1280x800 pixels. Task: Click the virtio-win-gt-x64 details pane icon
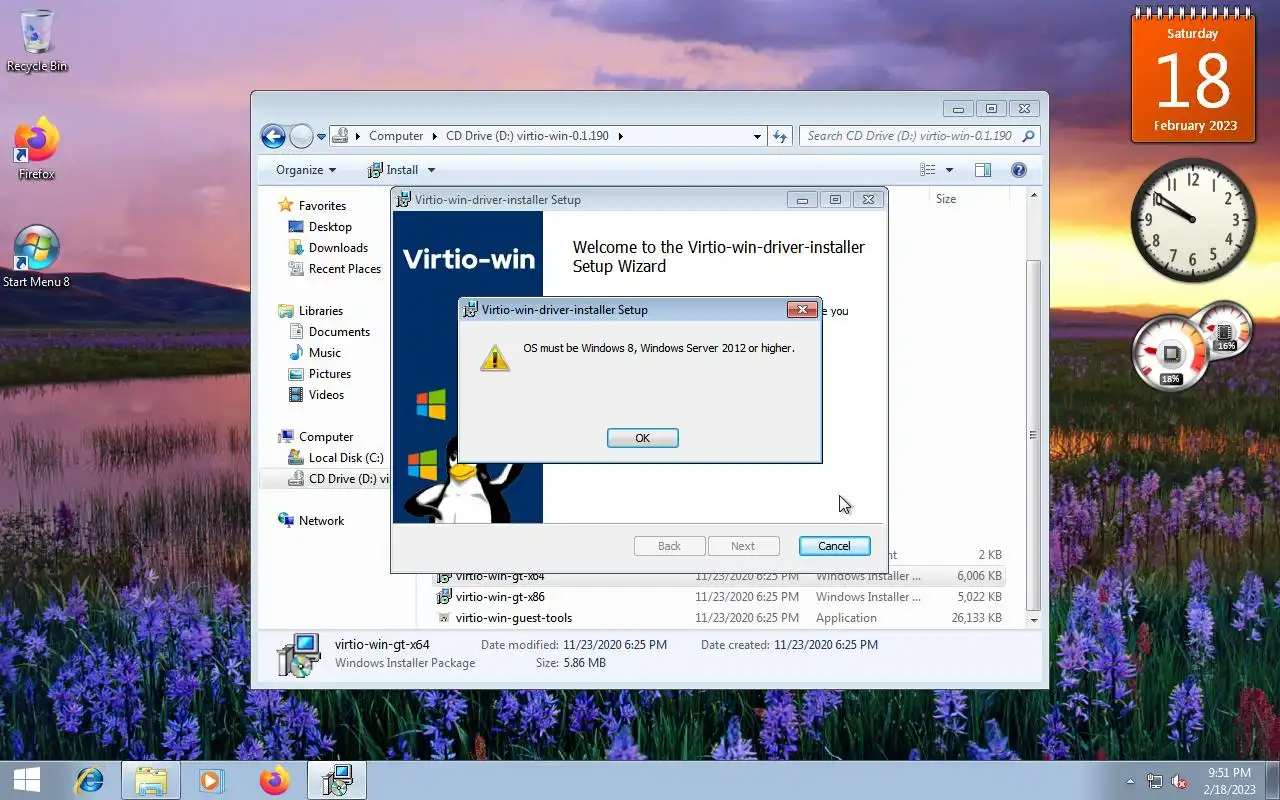coord(298,655)
